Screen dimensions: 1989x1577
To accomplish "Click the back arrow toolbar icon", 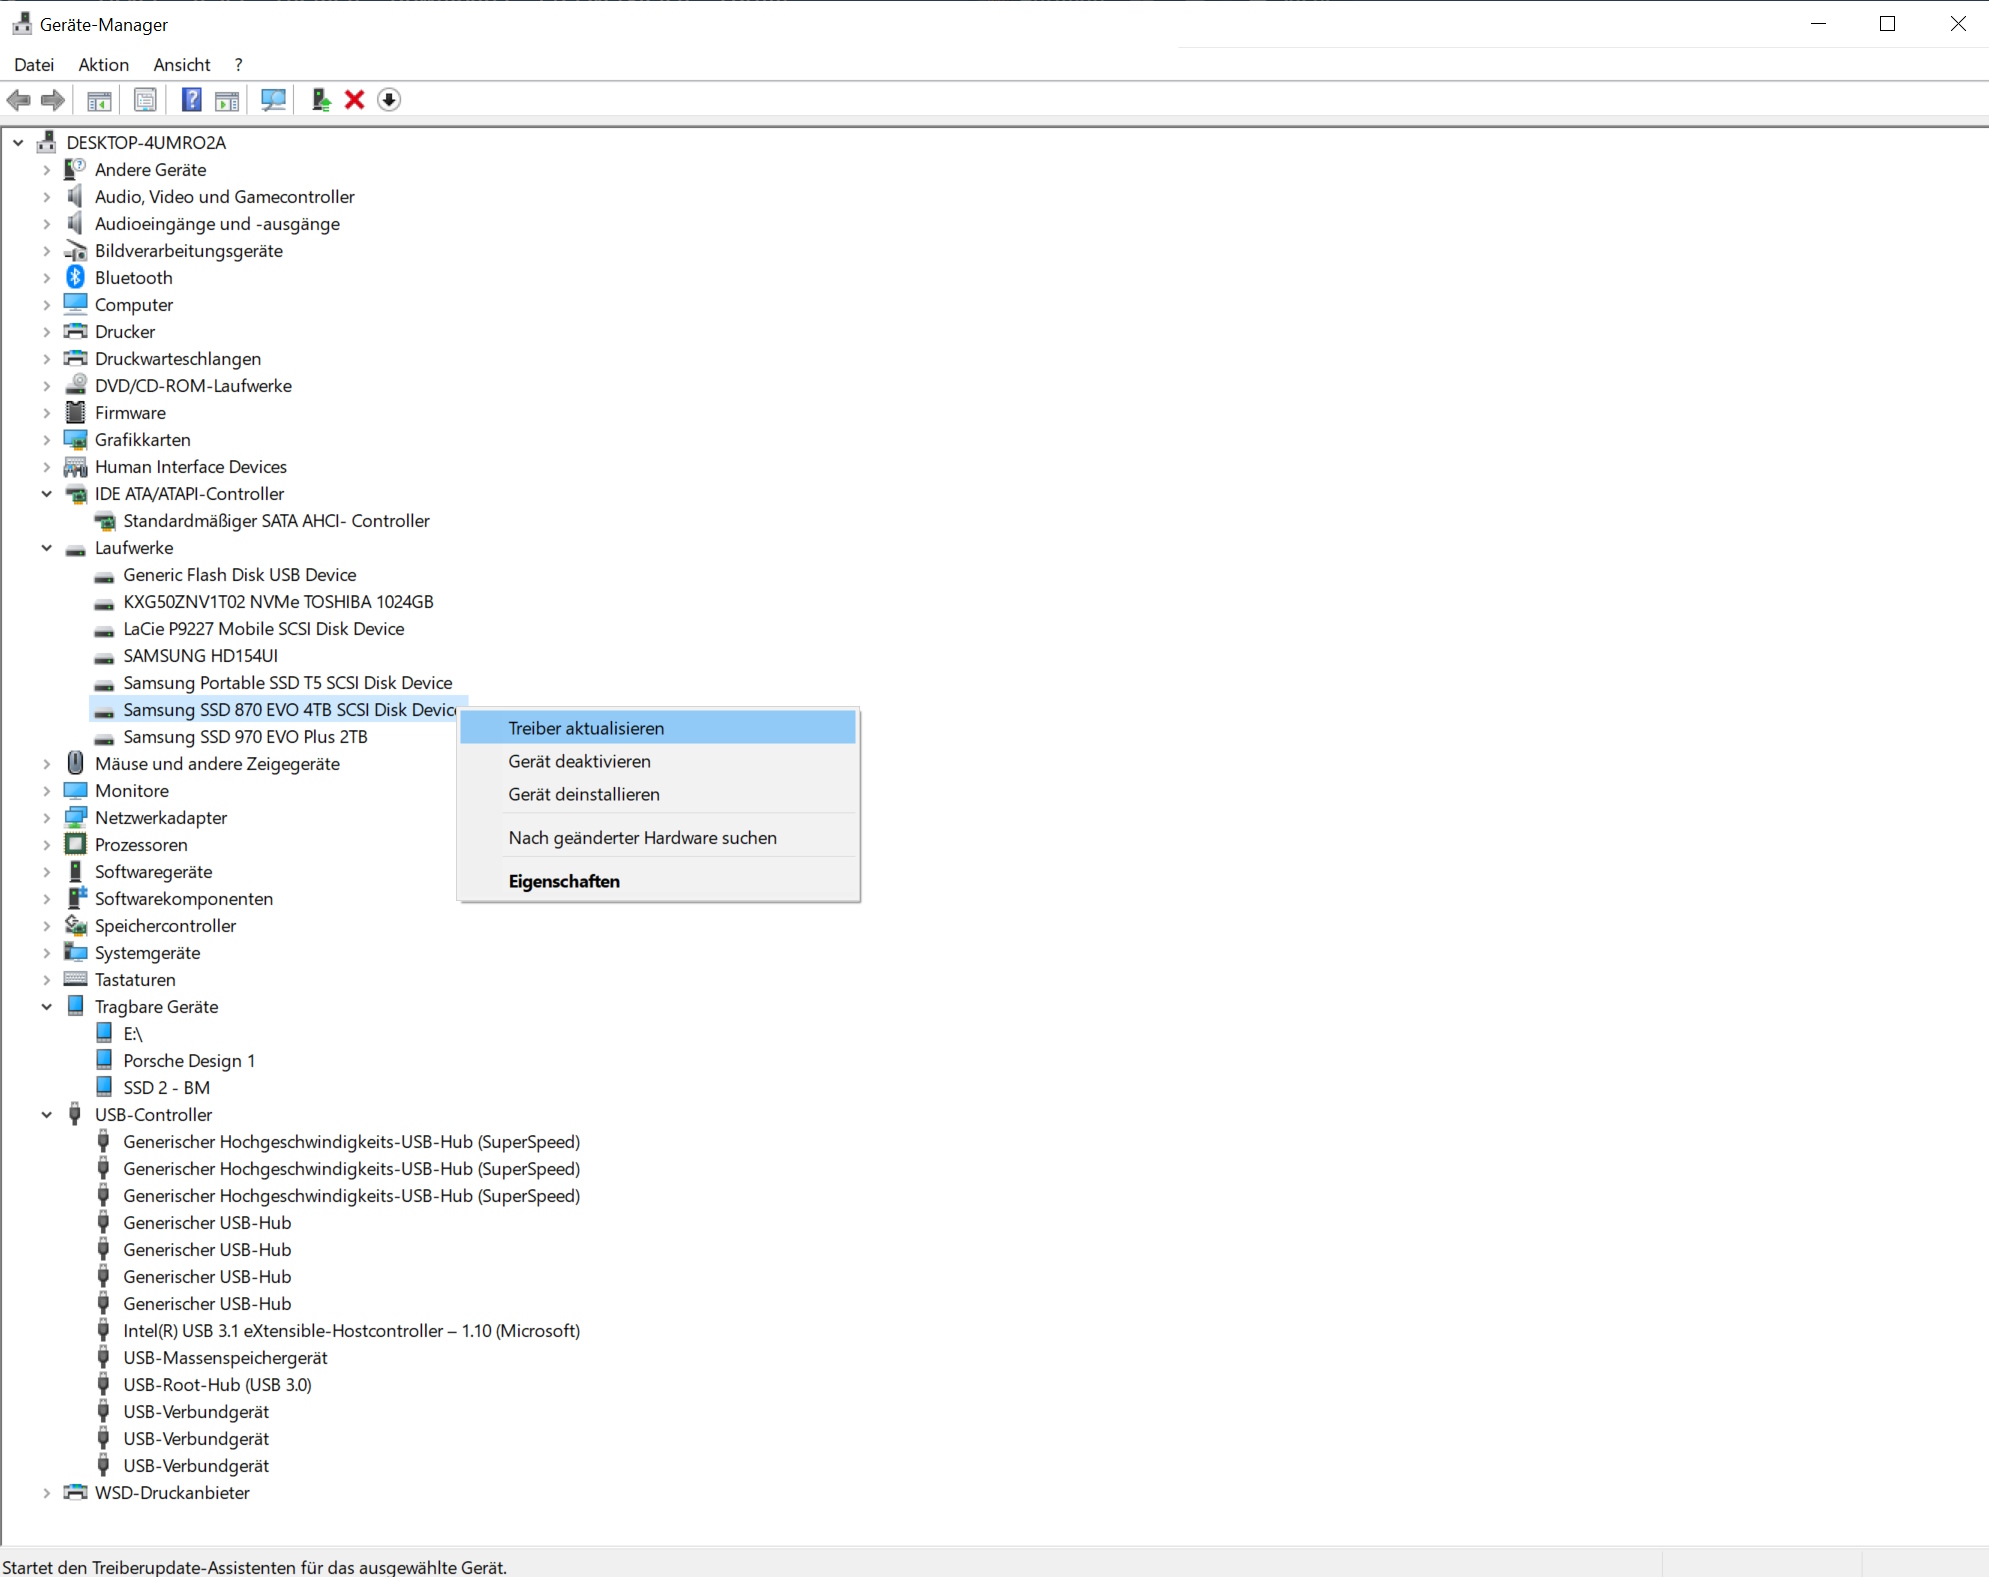I will point(19,100).
